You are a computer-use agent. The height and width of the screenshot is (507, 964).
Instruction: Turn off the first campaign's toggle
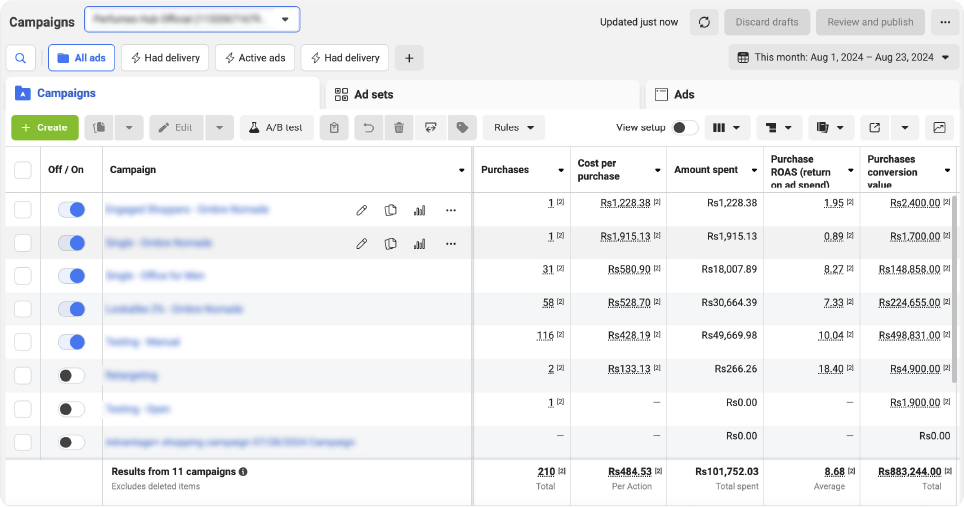(71, 210)
